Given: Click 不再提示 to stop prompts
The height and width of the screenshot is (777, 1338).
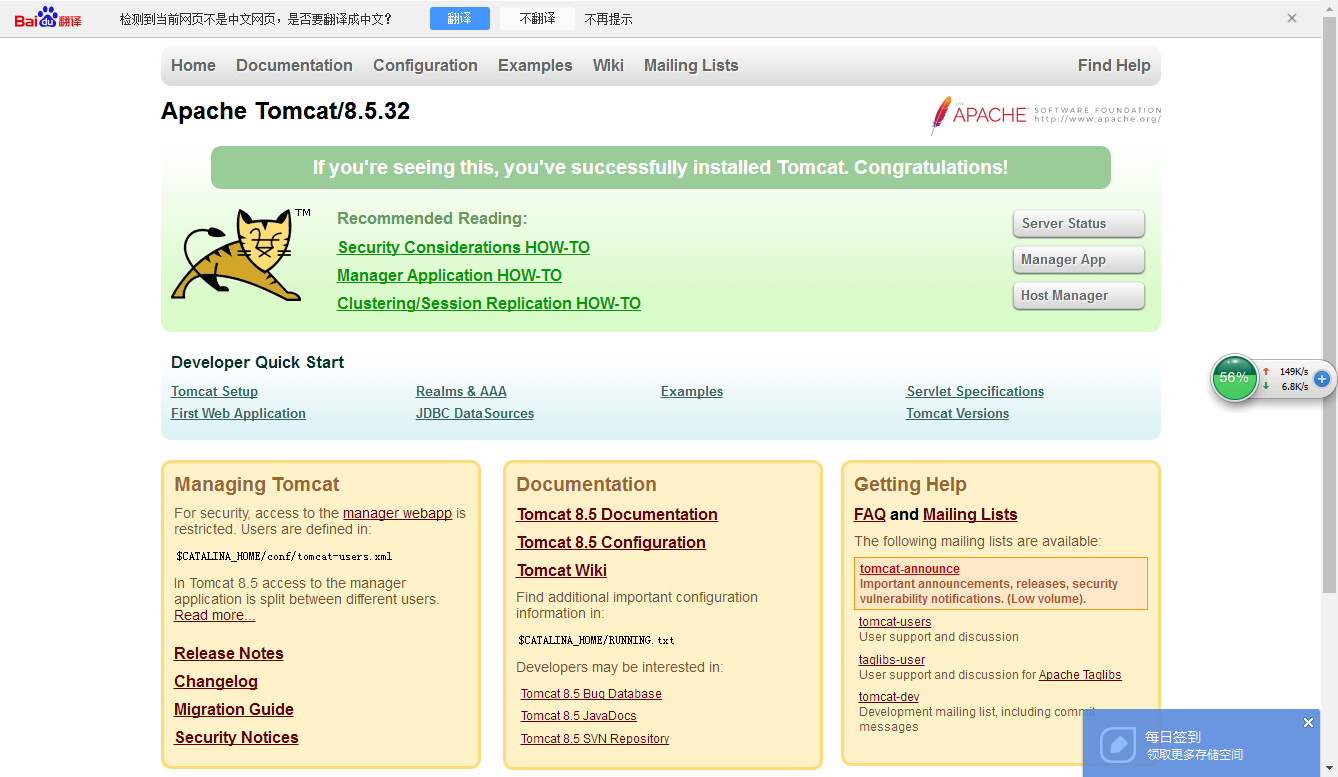Looking at the screenshot, I should pyautogui.click(x=608, y=19).
